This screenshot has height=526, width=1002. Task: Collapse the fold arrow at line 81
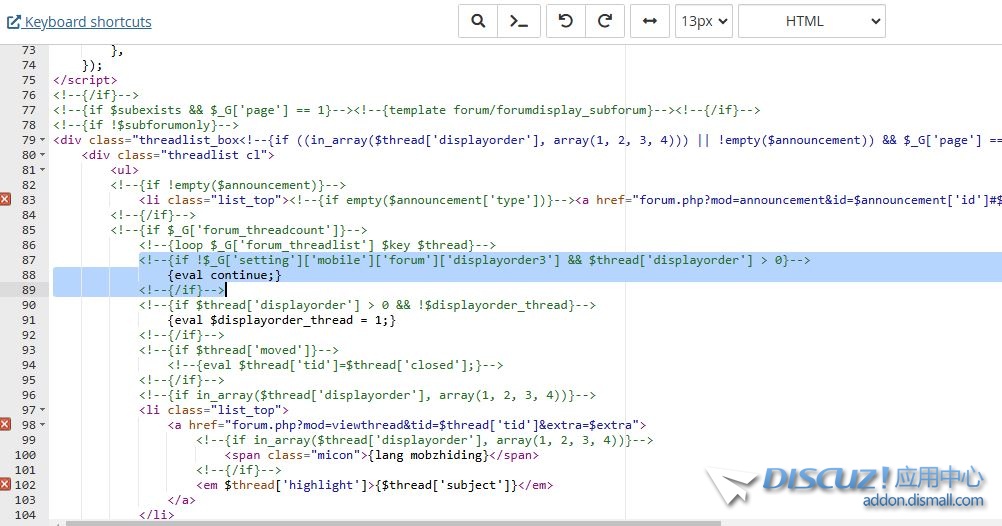[x=43, y=170]
